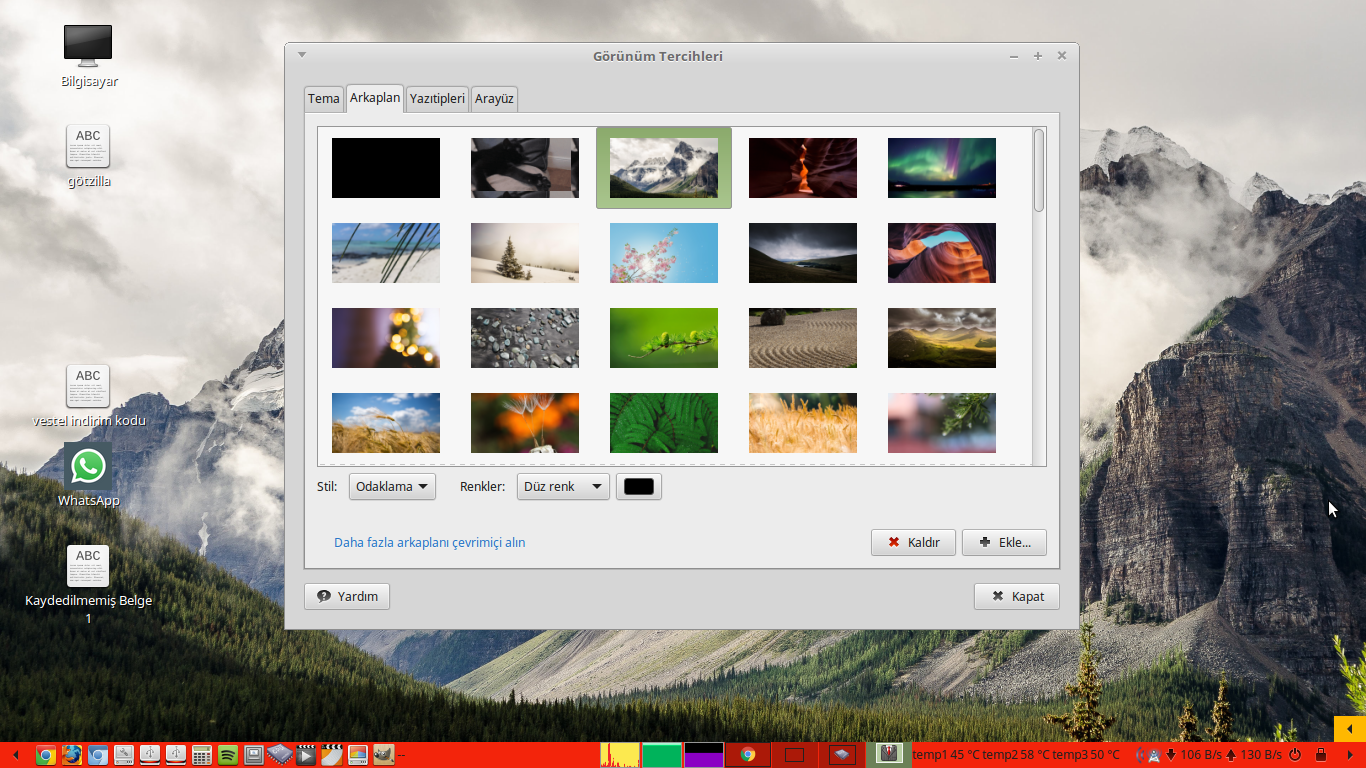Viewport: 1366px width, 768px height.
Task: Open the image viewer launcher in panel
Action: (357, 755)
